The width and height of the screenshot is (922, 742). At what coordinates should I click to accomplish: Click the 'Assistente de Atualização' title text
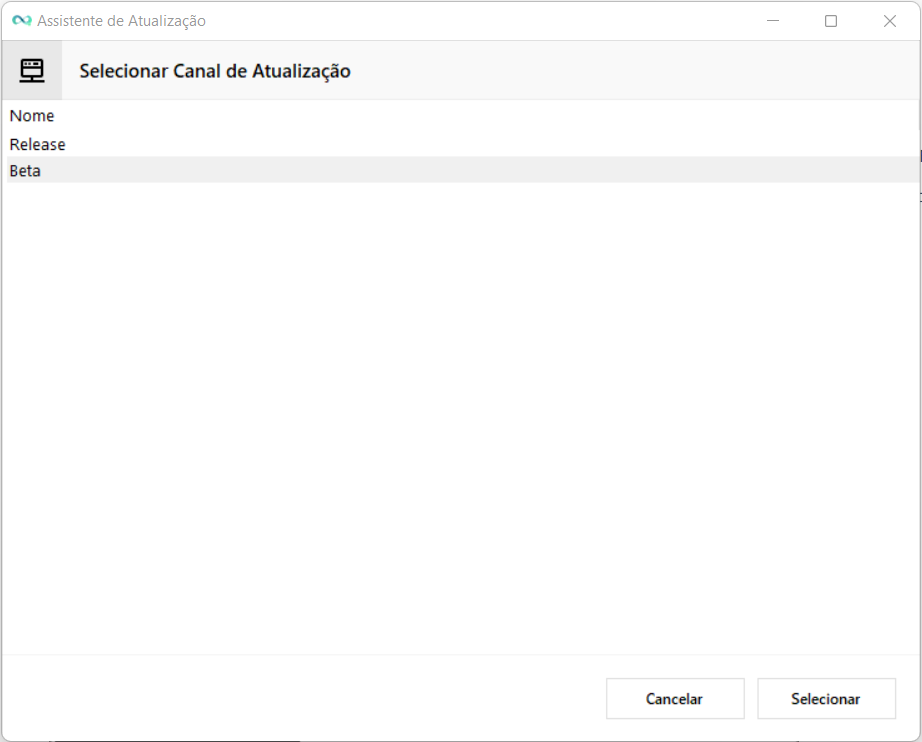click(x=121, y=21)
